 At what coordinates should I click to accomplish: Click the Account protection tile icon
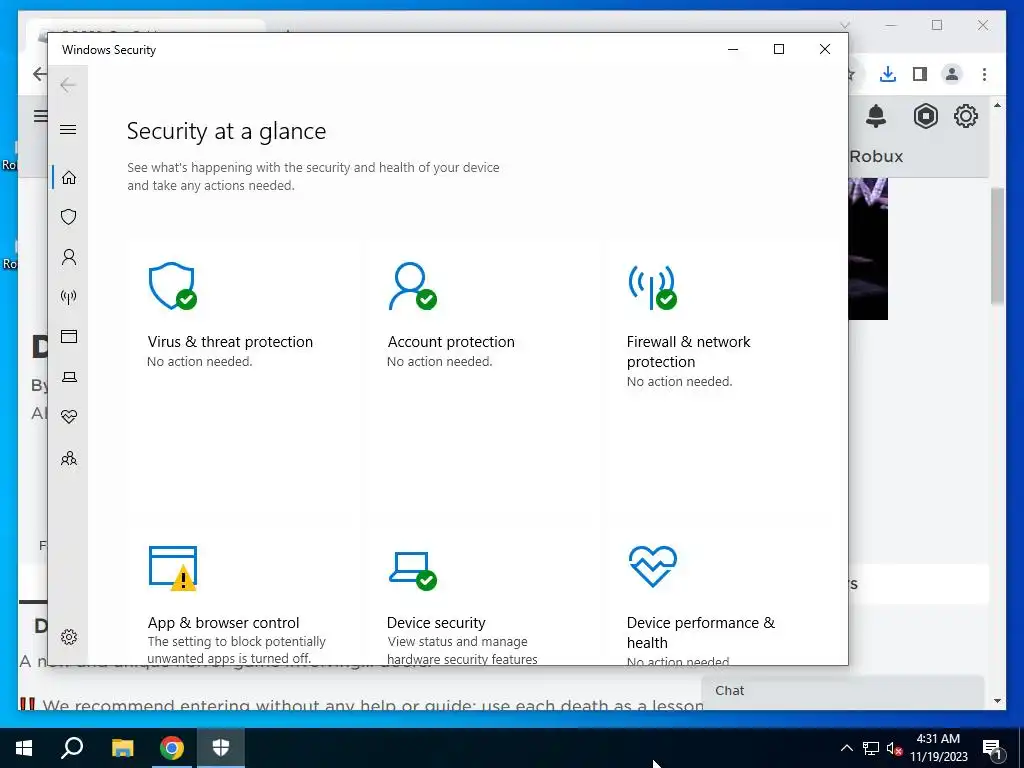click(x=412, y=286)
